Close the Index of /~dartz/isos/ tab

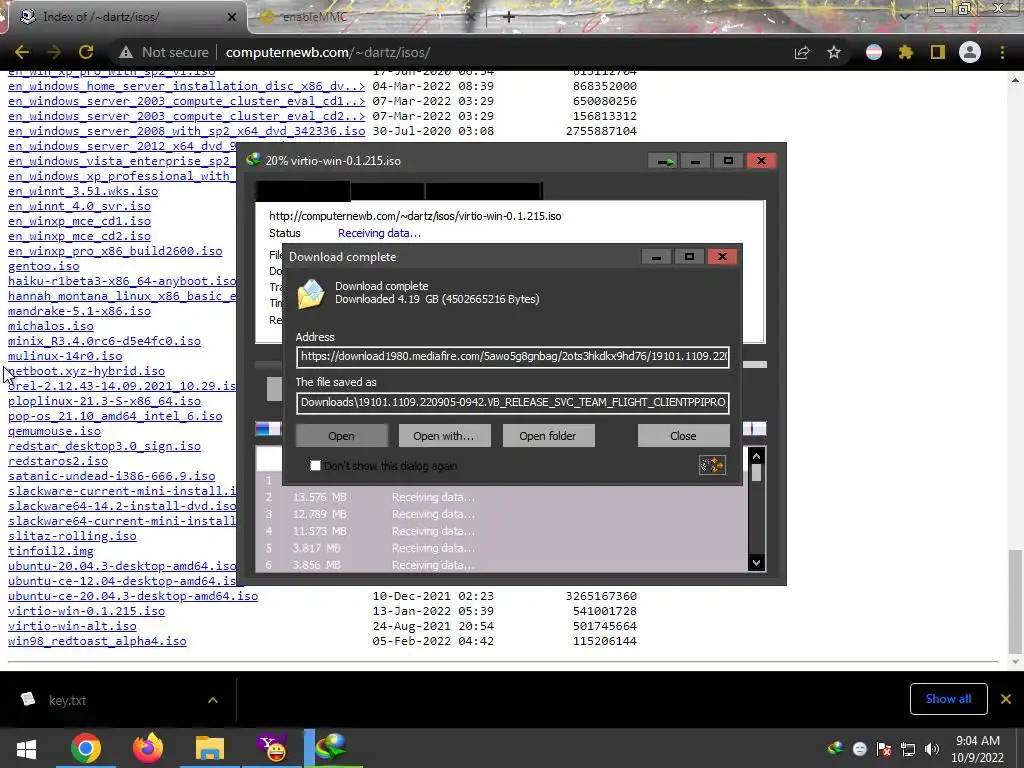pos(232,17)
